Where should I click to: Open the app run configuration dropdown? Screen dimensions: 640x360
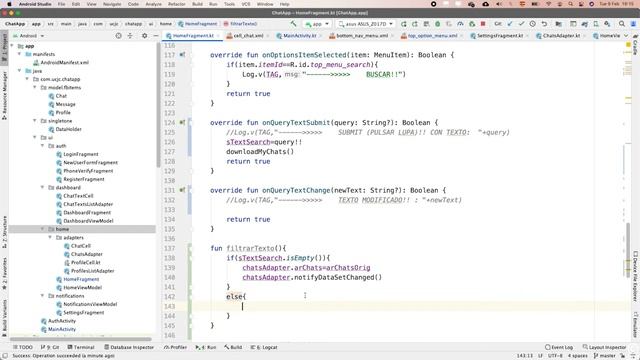pyautogui.click(x=316, y=24)
